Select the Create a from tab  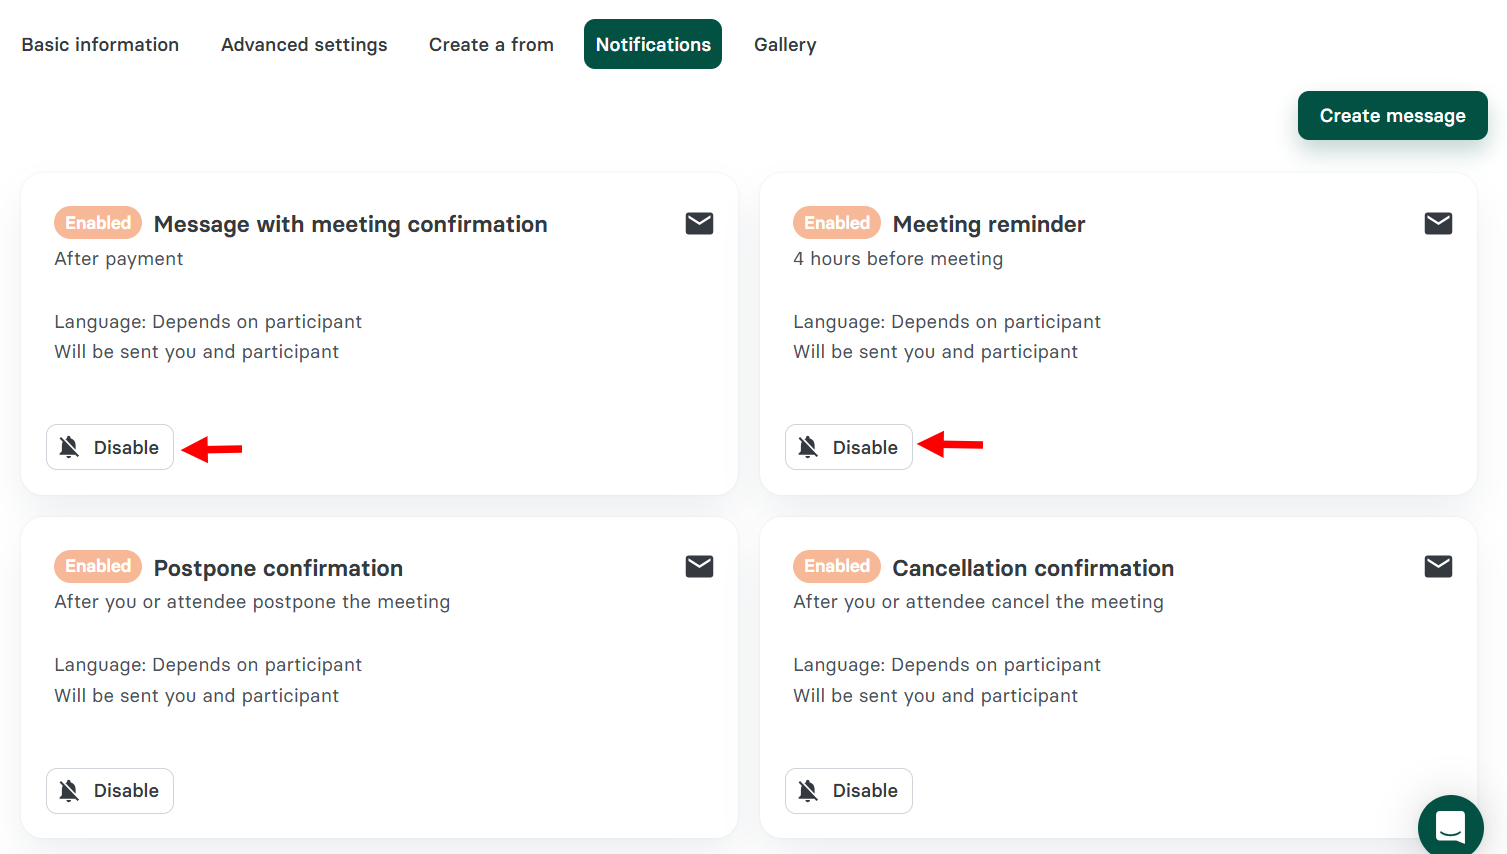click(491, 44)
